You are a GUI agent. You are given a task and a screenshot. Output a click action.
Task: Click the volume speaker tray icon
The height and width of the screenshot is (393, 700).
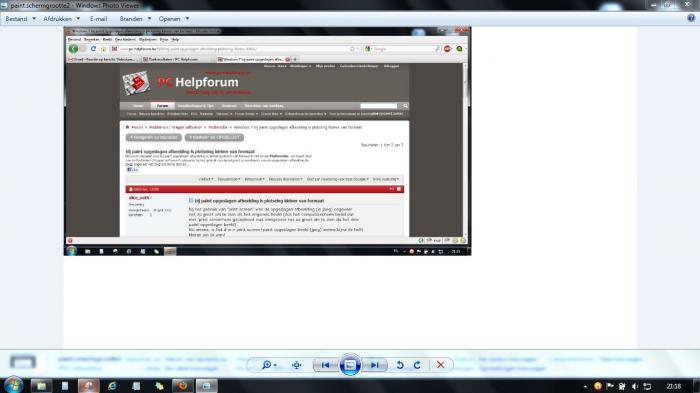point(634,386)
